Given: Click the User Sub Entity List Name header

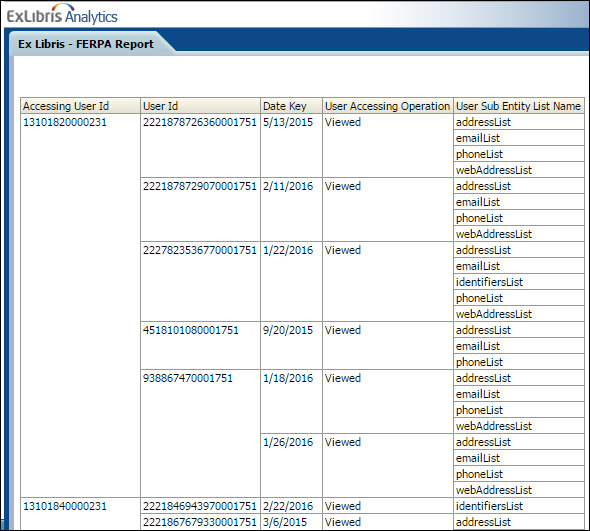Looking at the screenshot, I should 519,106.
